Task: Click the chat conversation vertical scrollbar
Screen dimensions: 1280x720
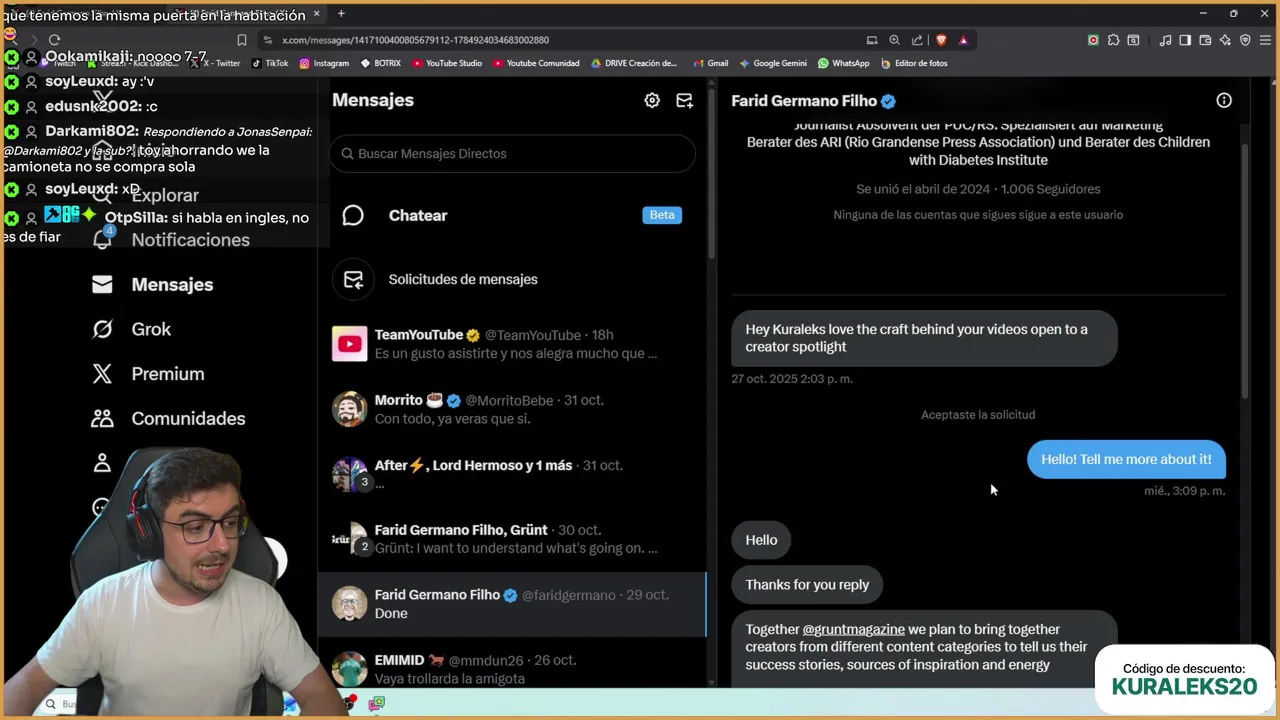Action: coord(1245,270)
